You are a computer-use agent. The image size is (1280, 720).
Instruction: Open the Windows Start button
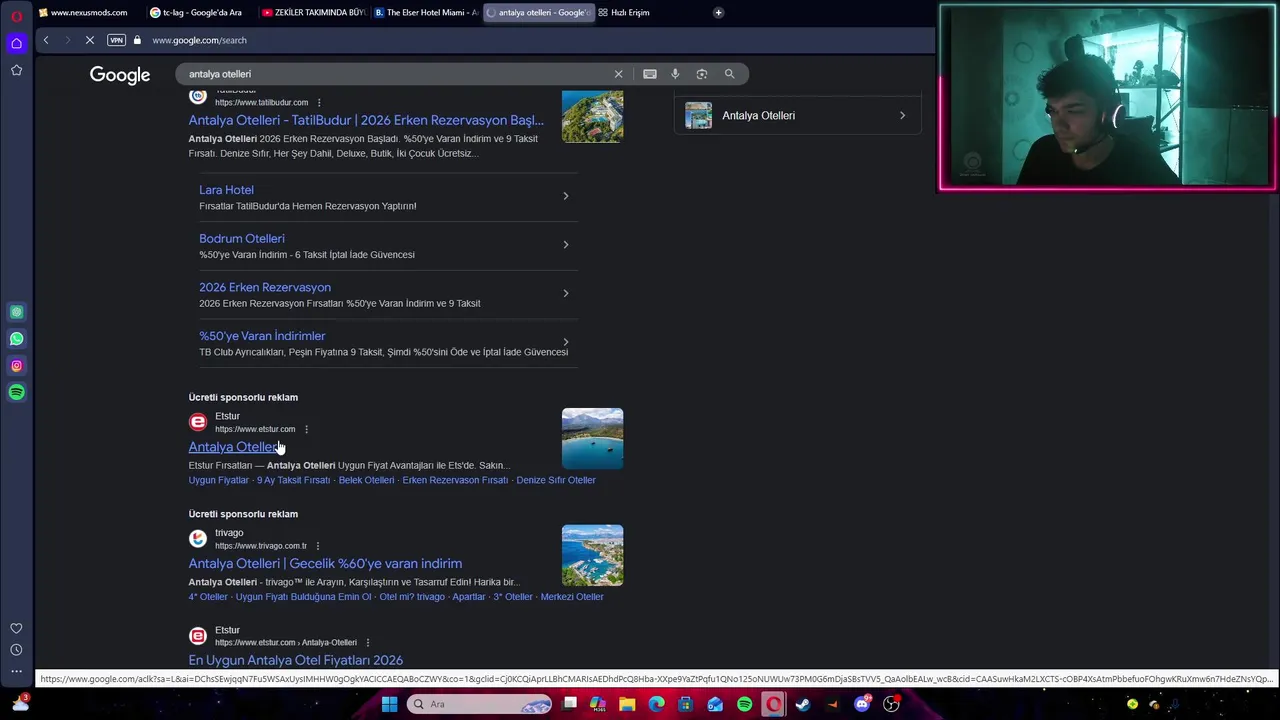(x=389, y=704)
